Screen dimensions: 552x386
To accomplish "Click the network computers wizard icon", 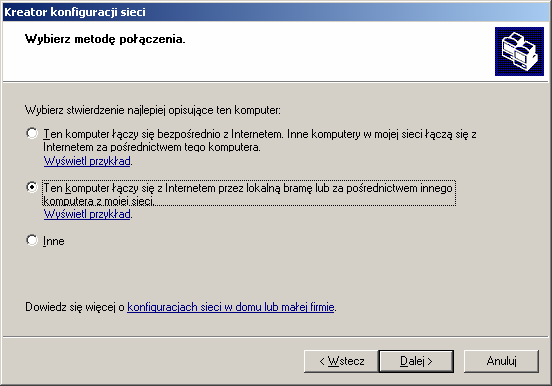I will [519, 51].
